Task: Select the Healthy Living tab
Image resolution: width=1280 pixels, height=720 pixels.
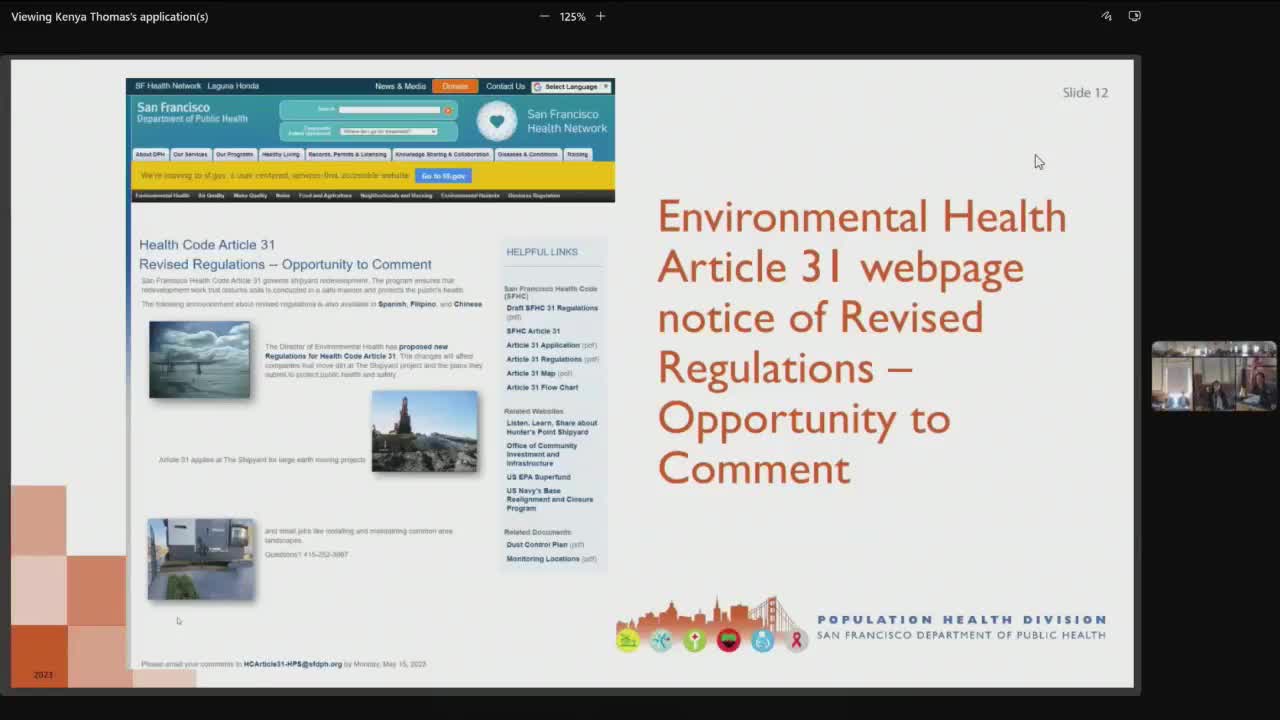Action: tap(280, 154)
